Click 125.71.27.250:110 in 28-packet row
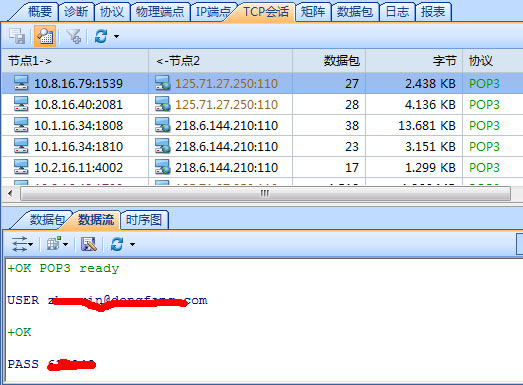The height and width of the screenshot is (385, 523). click(226, 104)
